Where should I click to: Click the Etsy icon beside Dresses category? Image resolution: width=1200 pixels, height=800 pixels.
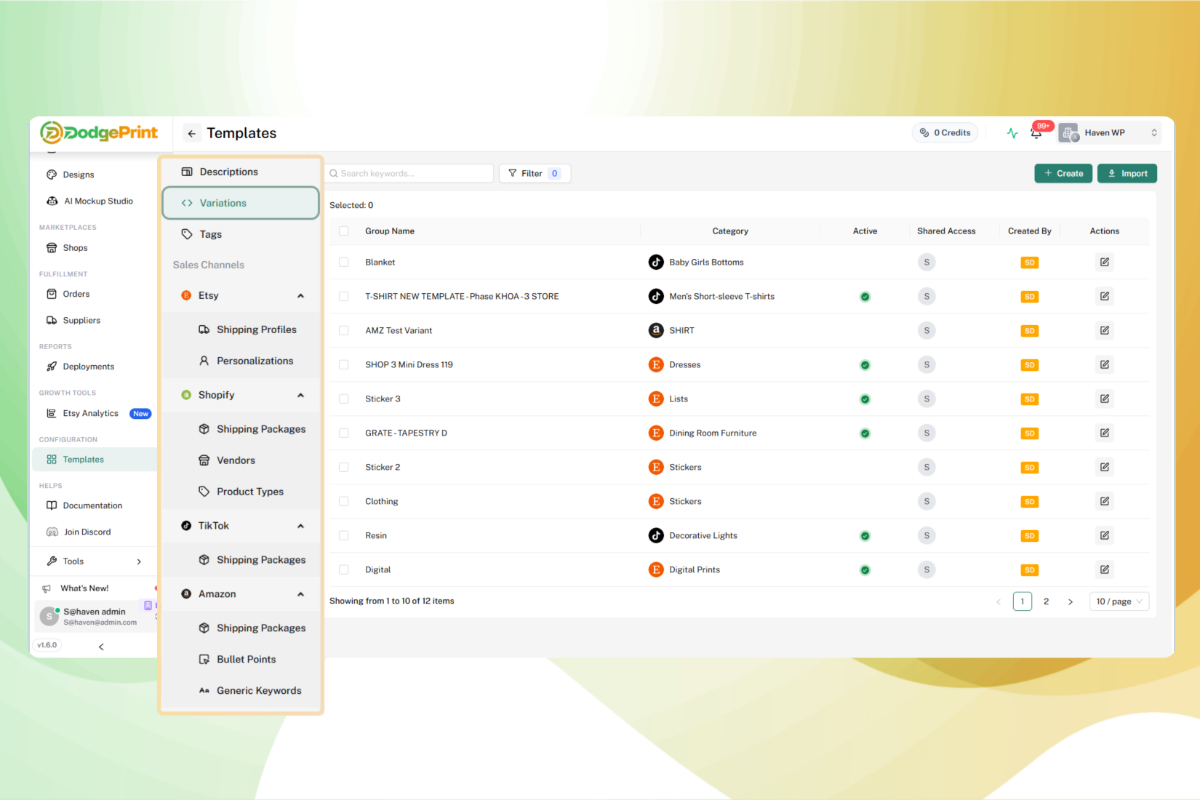pos(656,364)
